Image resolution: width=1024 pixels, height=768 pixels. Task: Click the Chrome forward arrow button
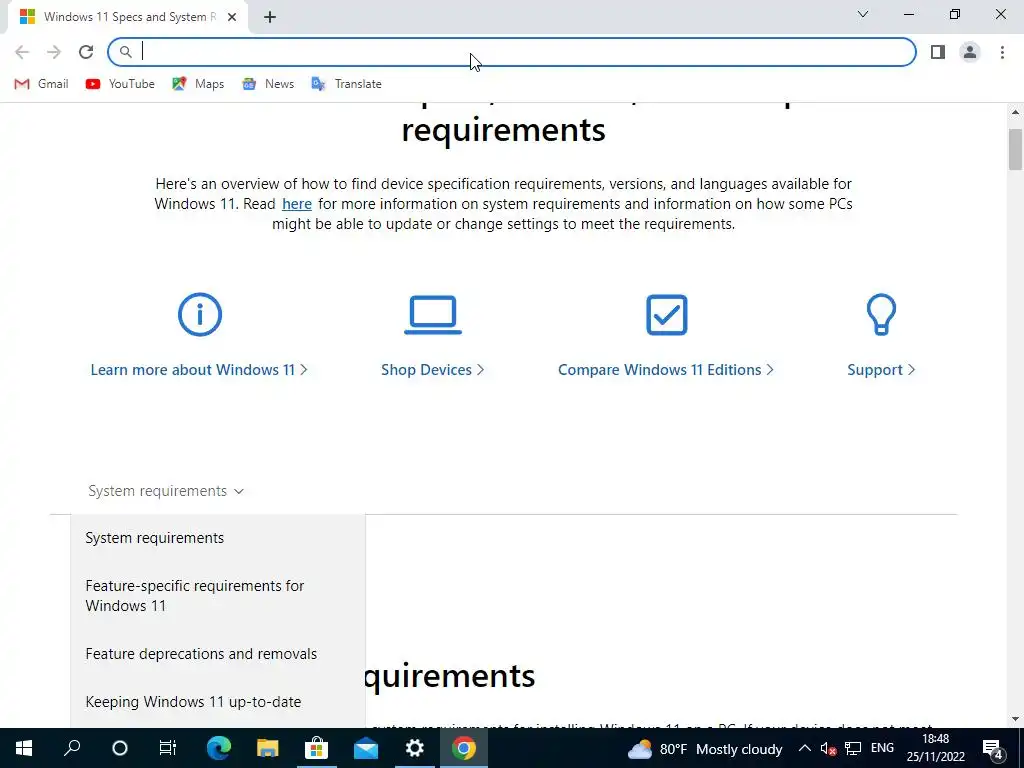click(x=54, y=52)
